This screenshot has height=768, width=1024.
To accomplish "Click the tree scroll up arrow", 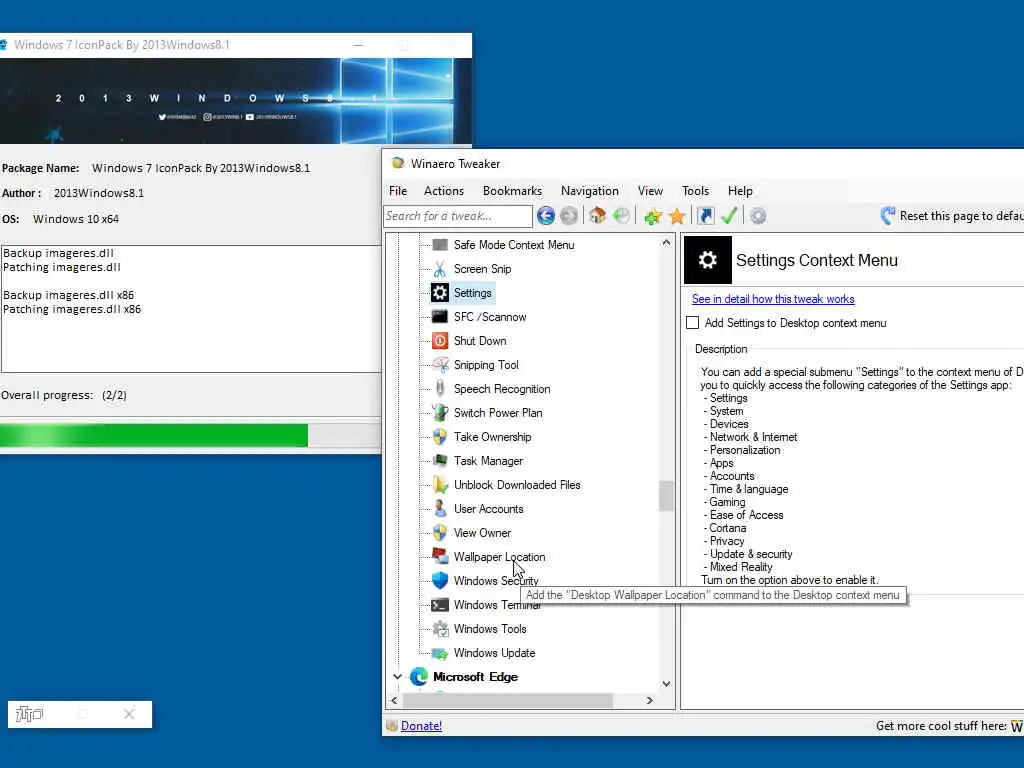I will [666, 242].
